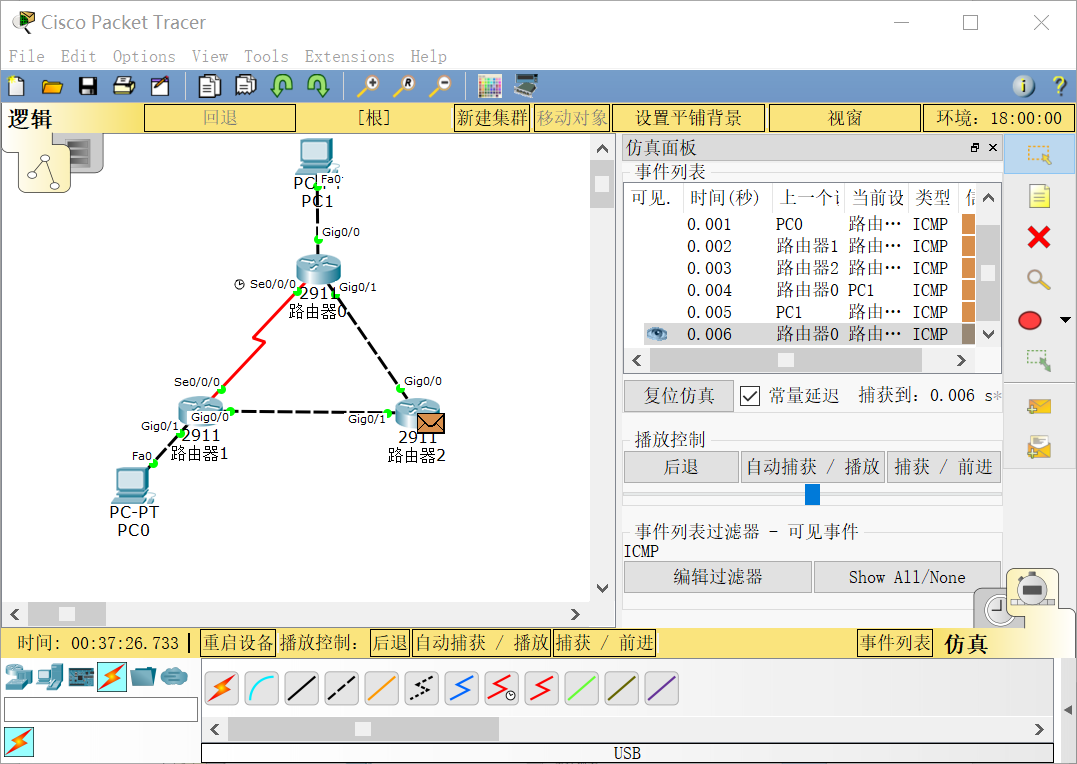
Task: Click the 新建集群 button
Action: [492, 118]
